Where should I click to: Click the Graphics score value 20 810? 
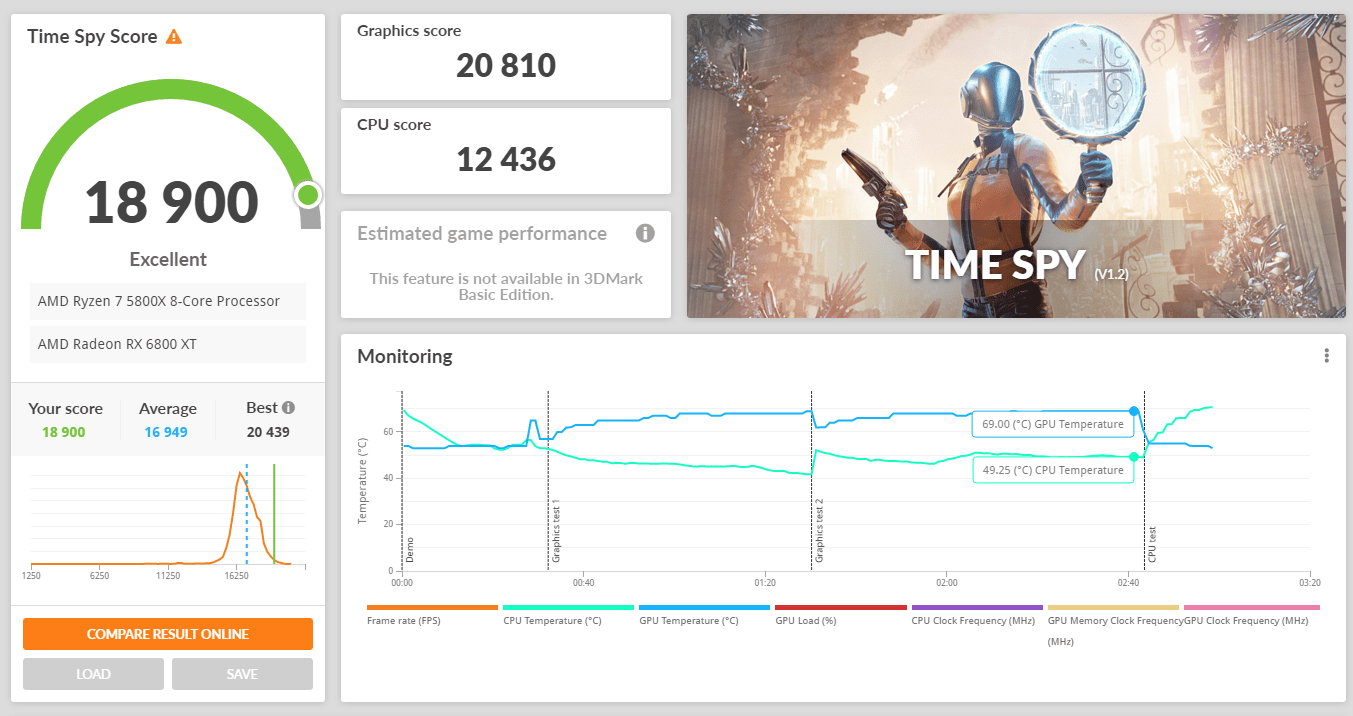[x=506, y=66]
